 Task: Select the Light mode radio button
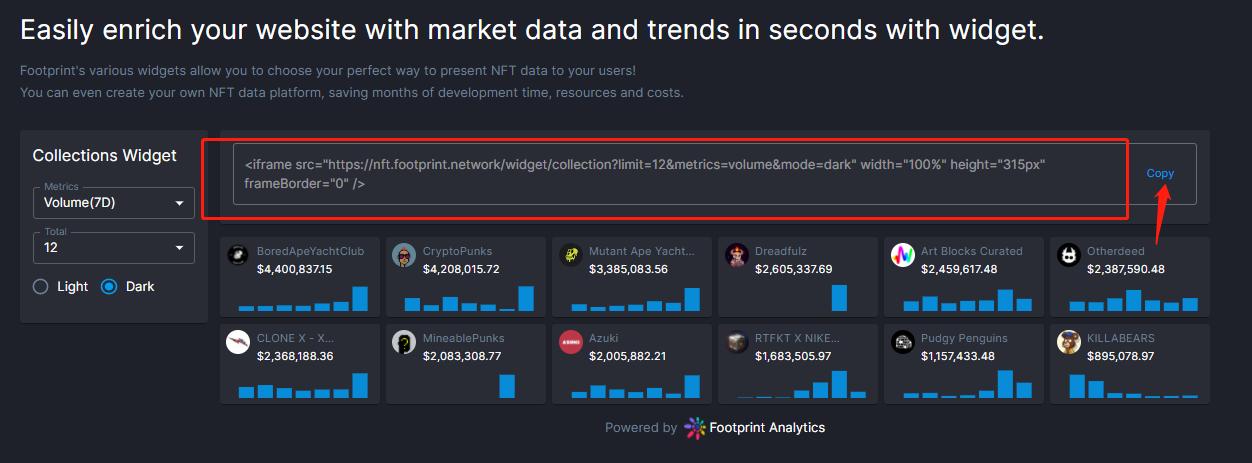pos(41,287)
